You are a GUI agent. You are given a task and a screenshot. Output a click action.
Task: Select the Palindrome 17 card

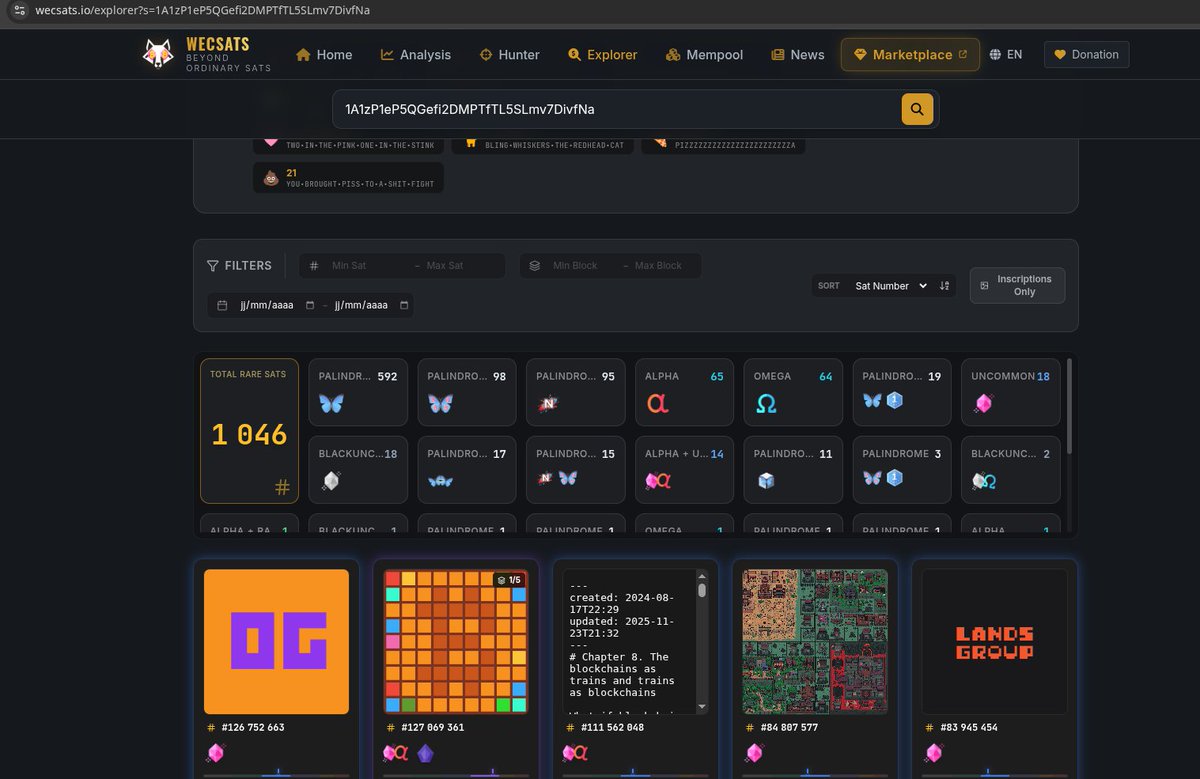467,469
